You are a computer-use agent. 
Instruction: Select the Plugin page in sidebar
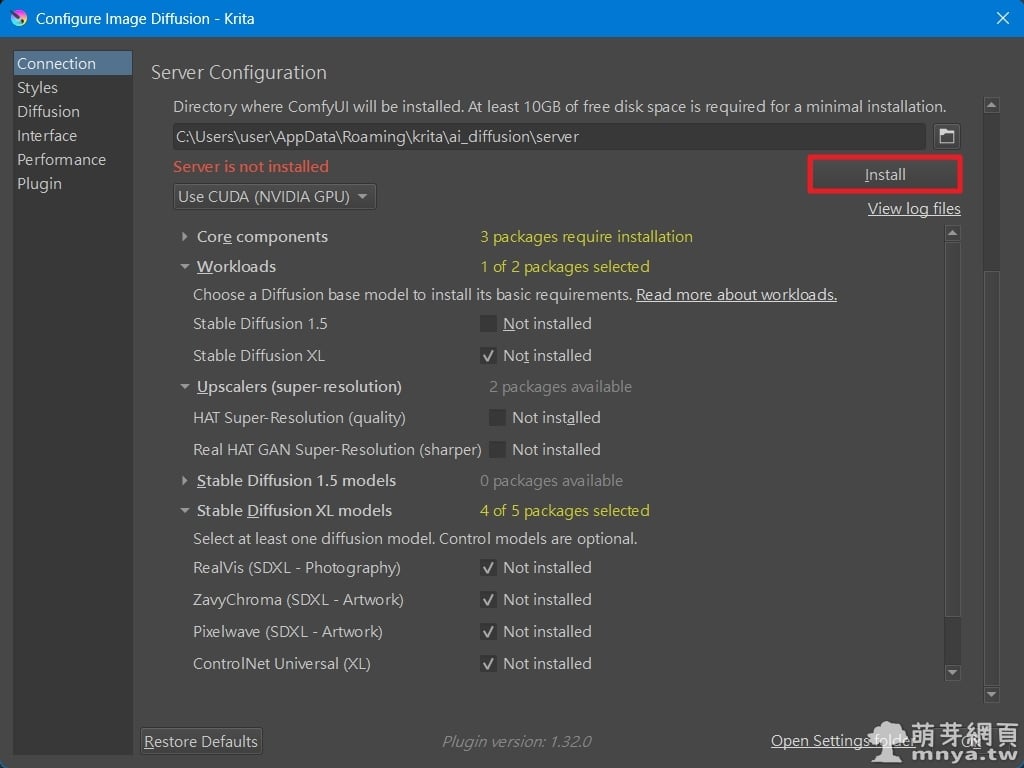tap(39, 184)
